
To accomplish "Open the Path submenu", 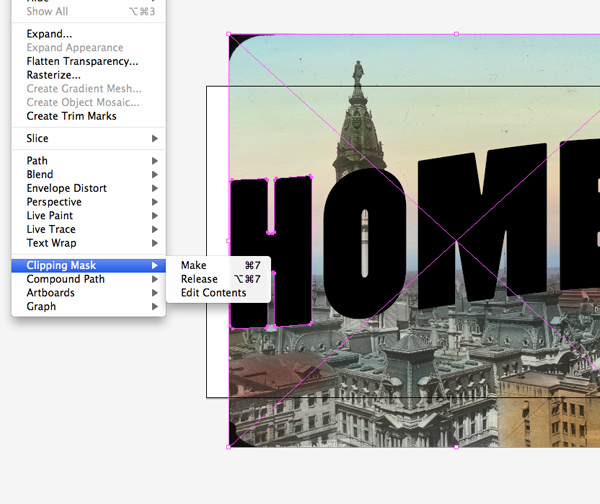I will pyautogui.click(x=88, y=161).
